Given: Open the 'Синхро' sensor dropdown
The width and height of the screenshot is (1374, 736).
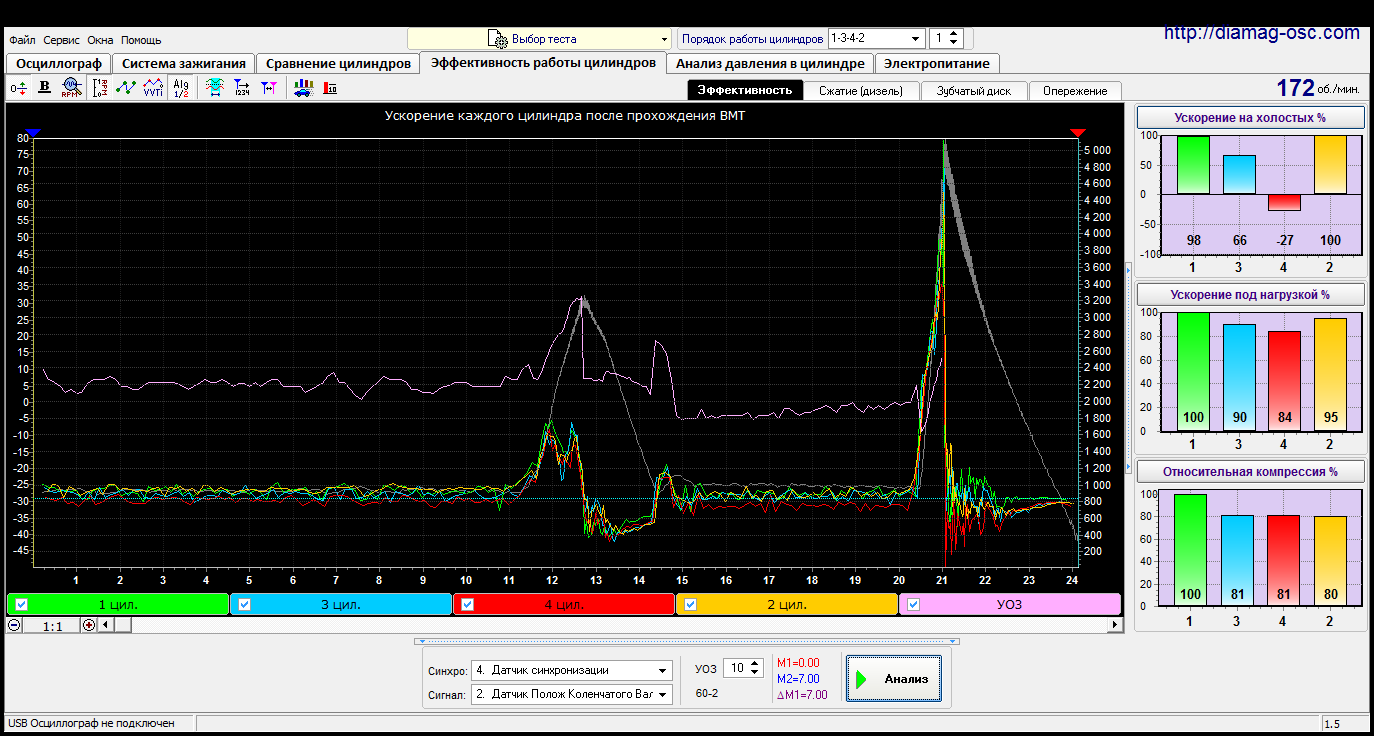Looking at the screenshot, I should tap(572, 670).
